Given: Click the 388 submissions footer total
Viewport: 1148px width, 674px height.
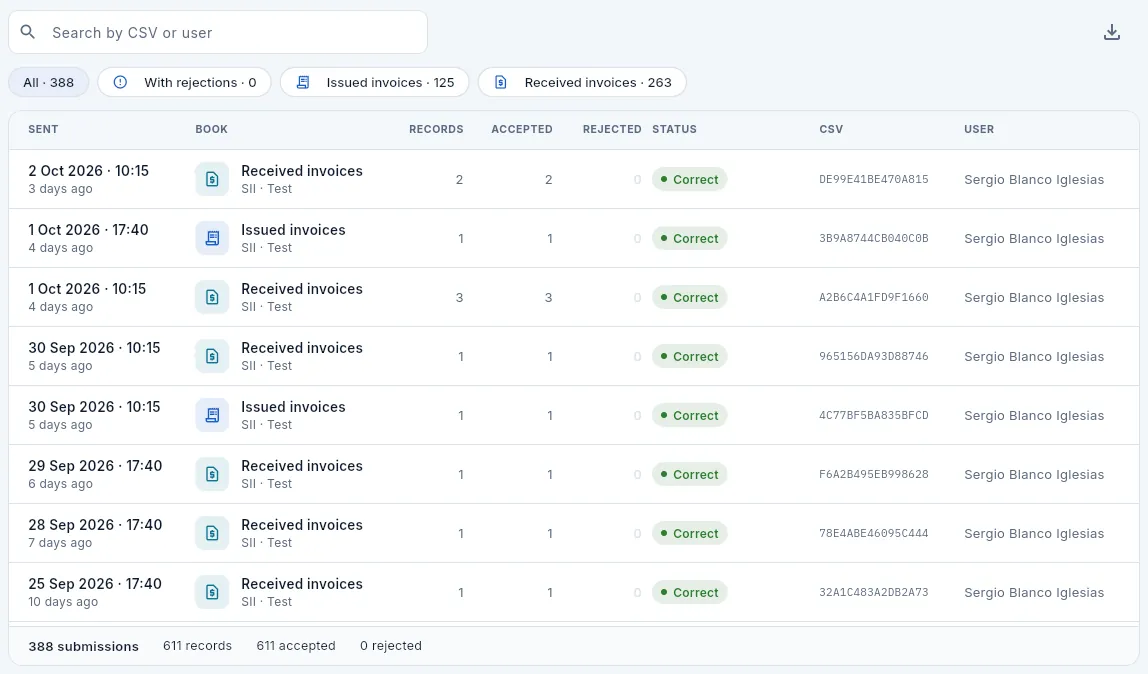Looking at the screenshot, I should coord(83,646).
